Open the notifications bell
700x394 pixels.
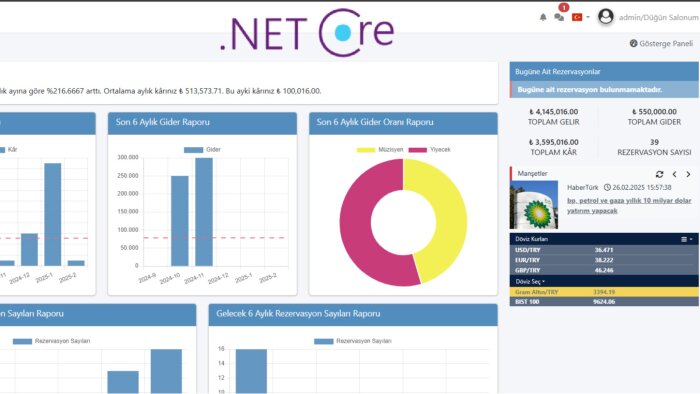pos(543,17)
